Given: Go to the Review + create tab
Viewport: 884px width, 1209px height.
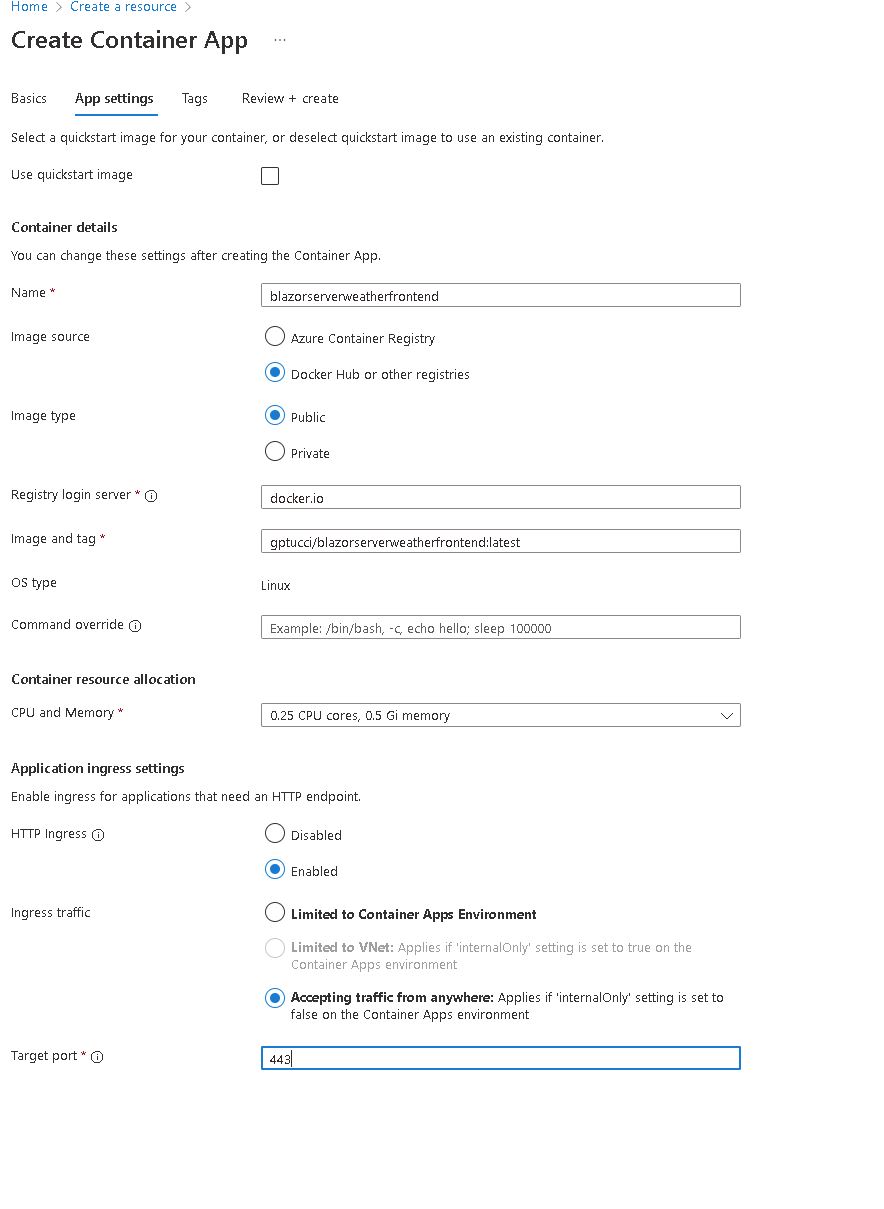Looking at the screenshot, I should tap(290, 98).
